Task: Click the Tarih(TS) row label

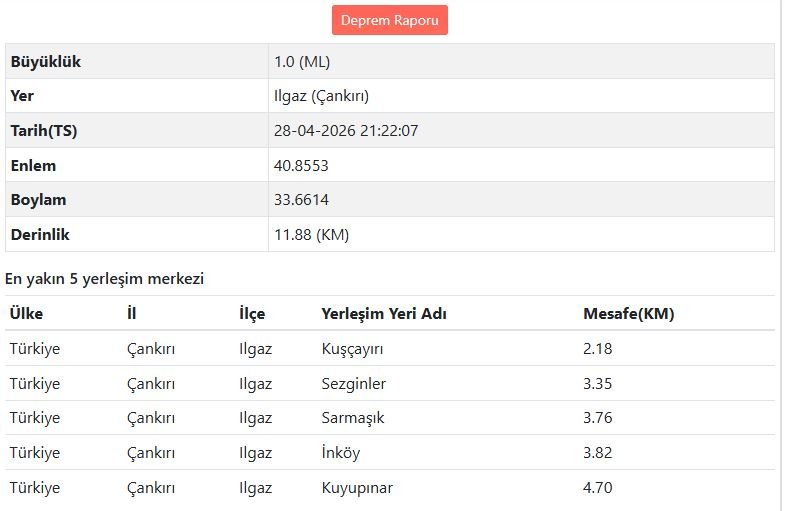Action: (x=43, y=131)
